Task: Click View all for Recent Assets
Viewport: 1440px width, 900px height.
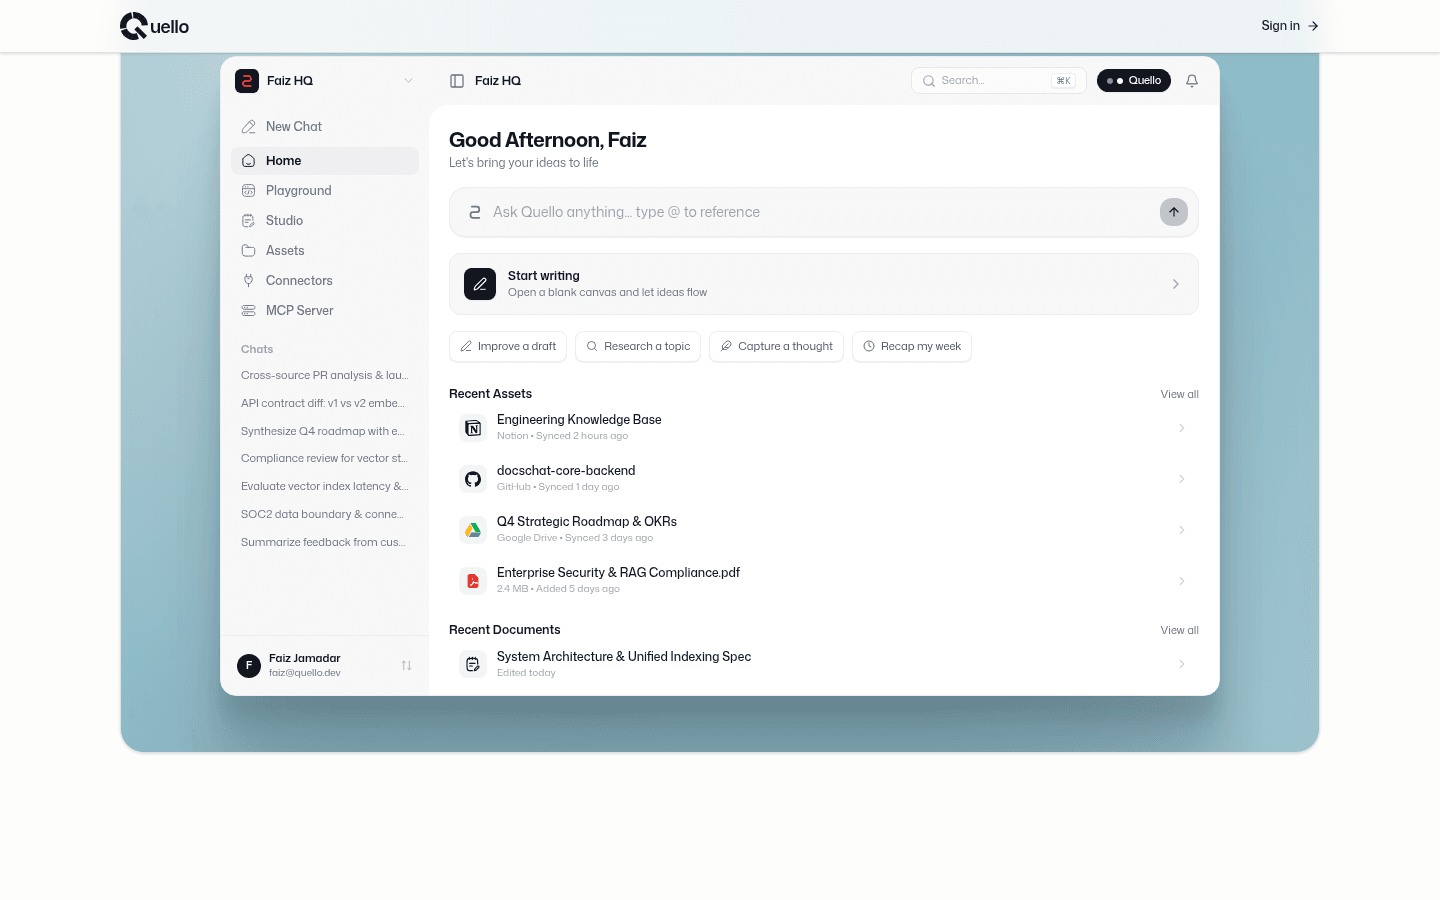Action: tap(1180, 394)
